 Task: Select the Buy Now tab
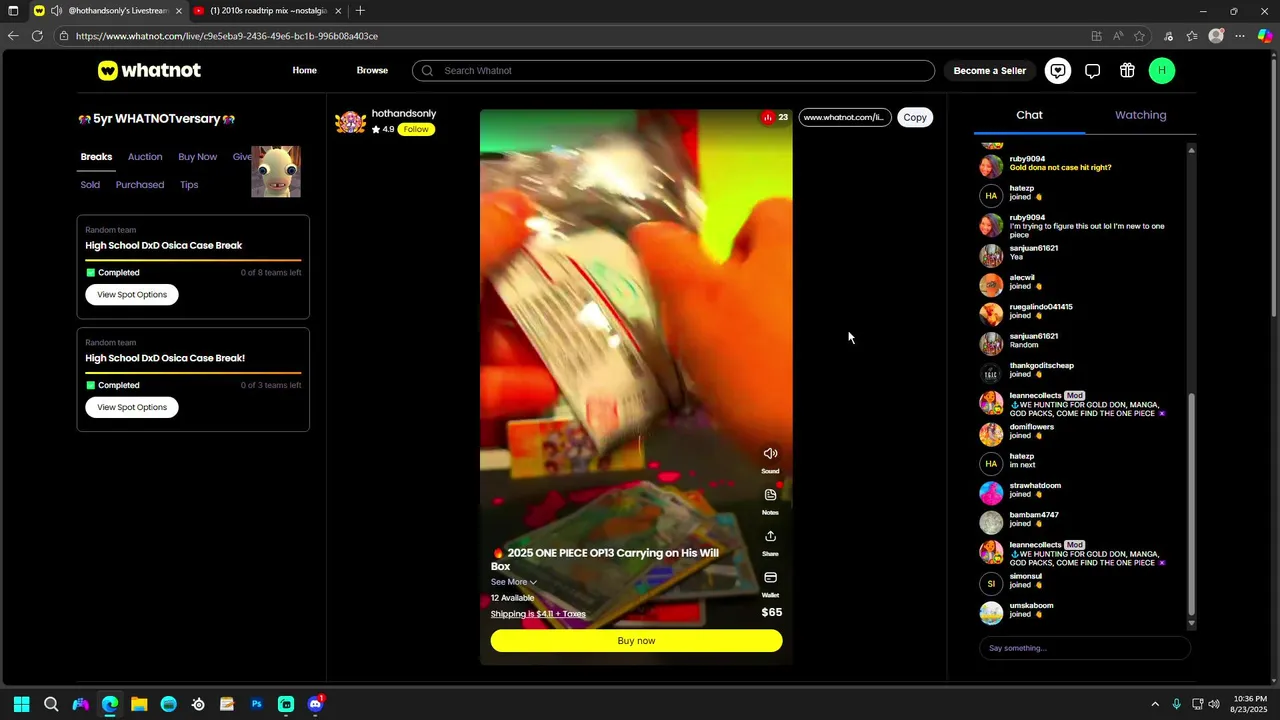[x=197, y=157]
